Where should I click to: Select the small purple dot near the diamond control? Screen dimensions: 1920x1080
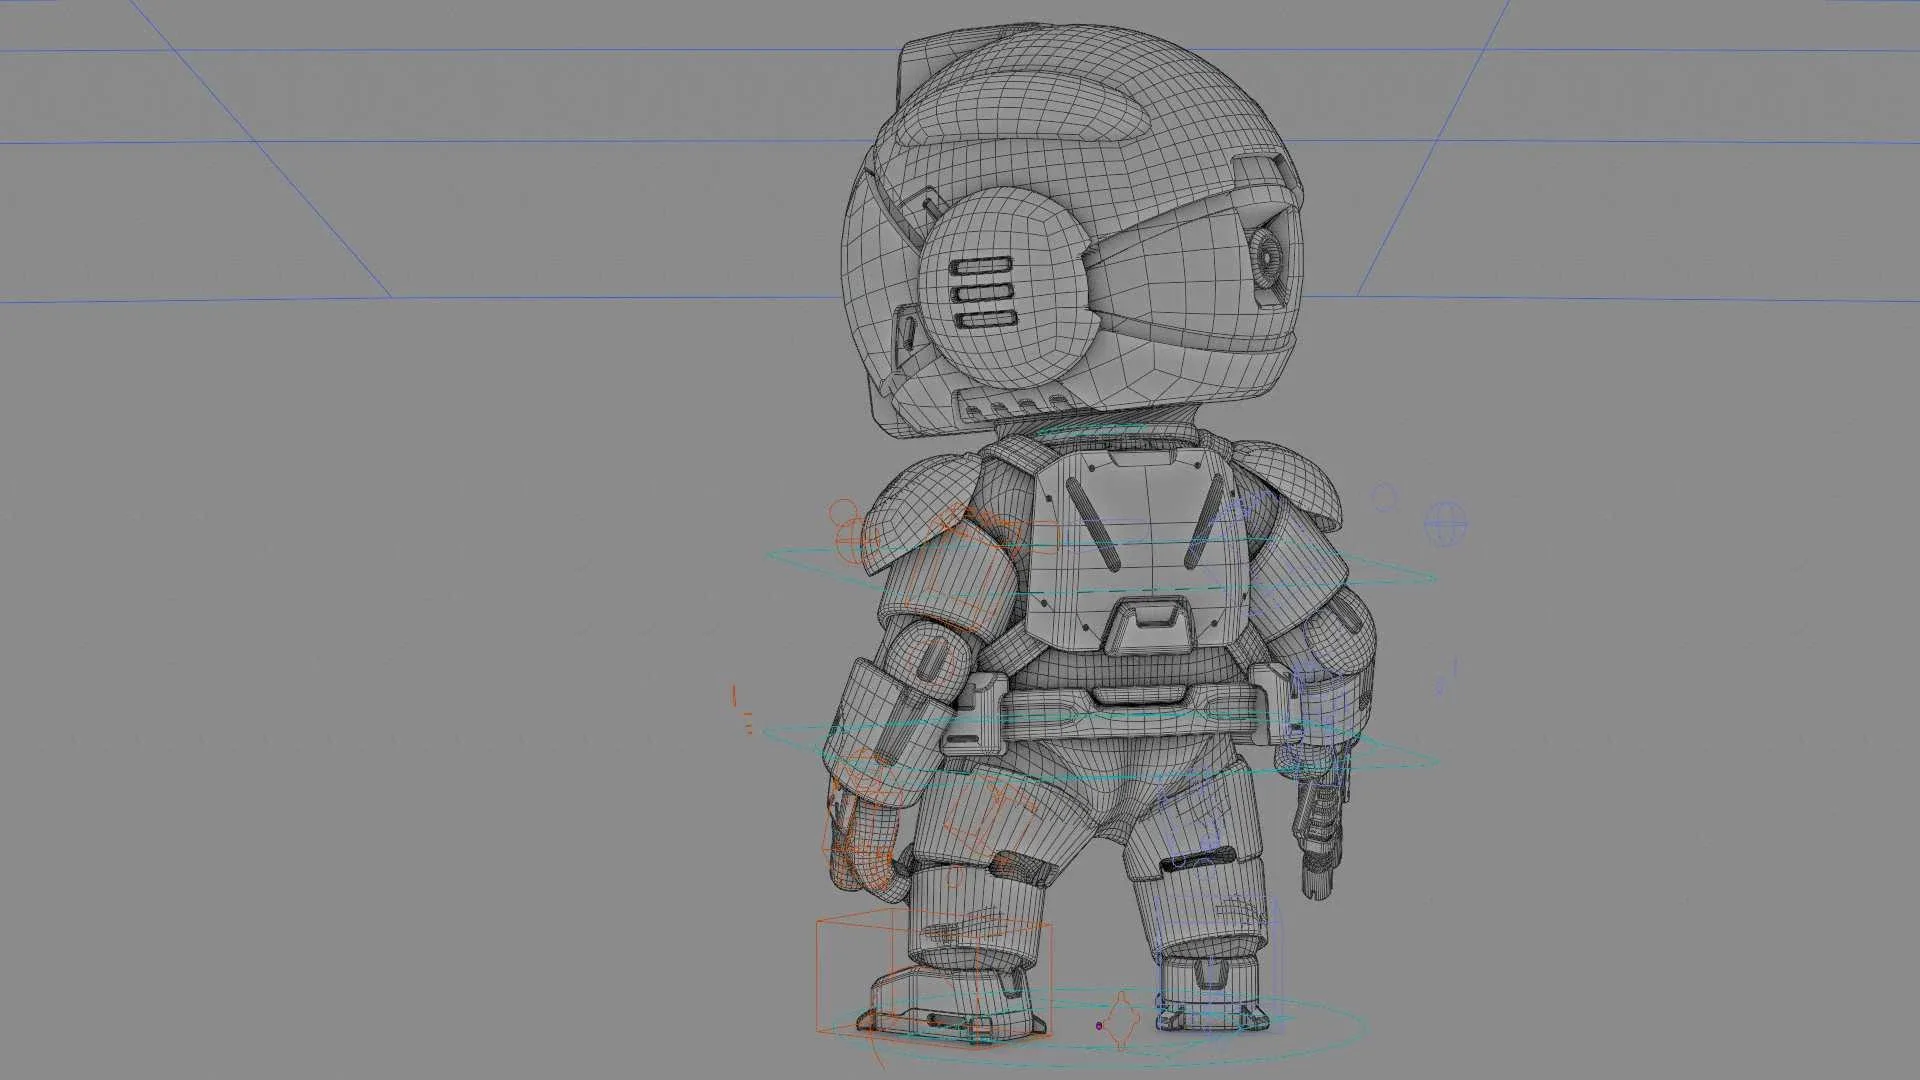pyautogui.click(x=1100, y=1025)
